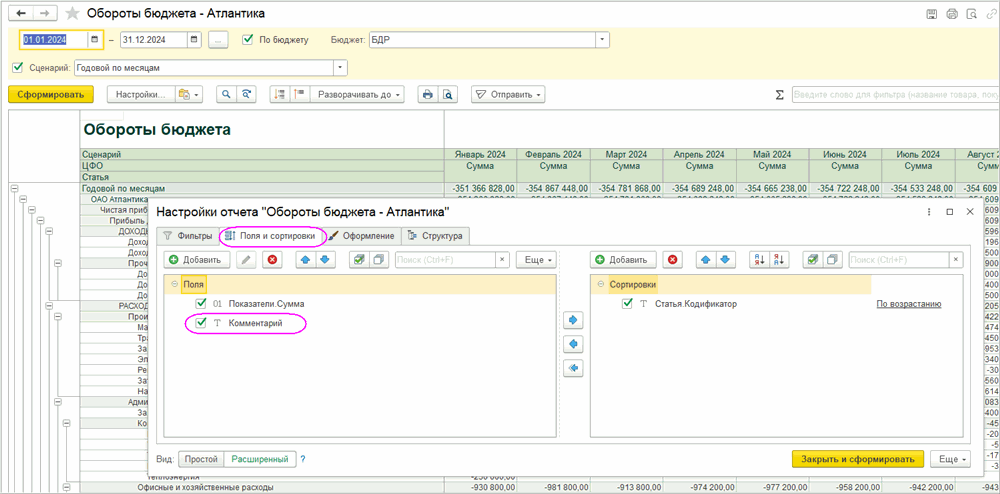Switch to the Фильтры tab
The image size is (1000, 494).
point(187,236)
